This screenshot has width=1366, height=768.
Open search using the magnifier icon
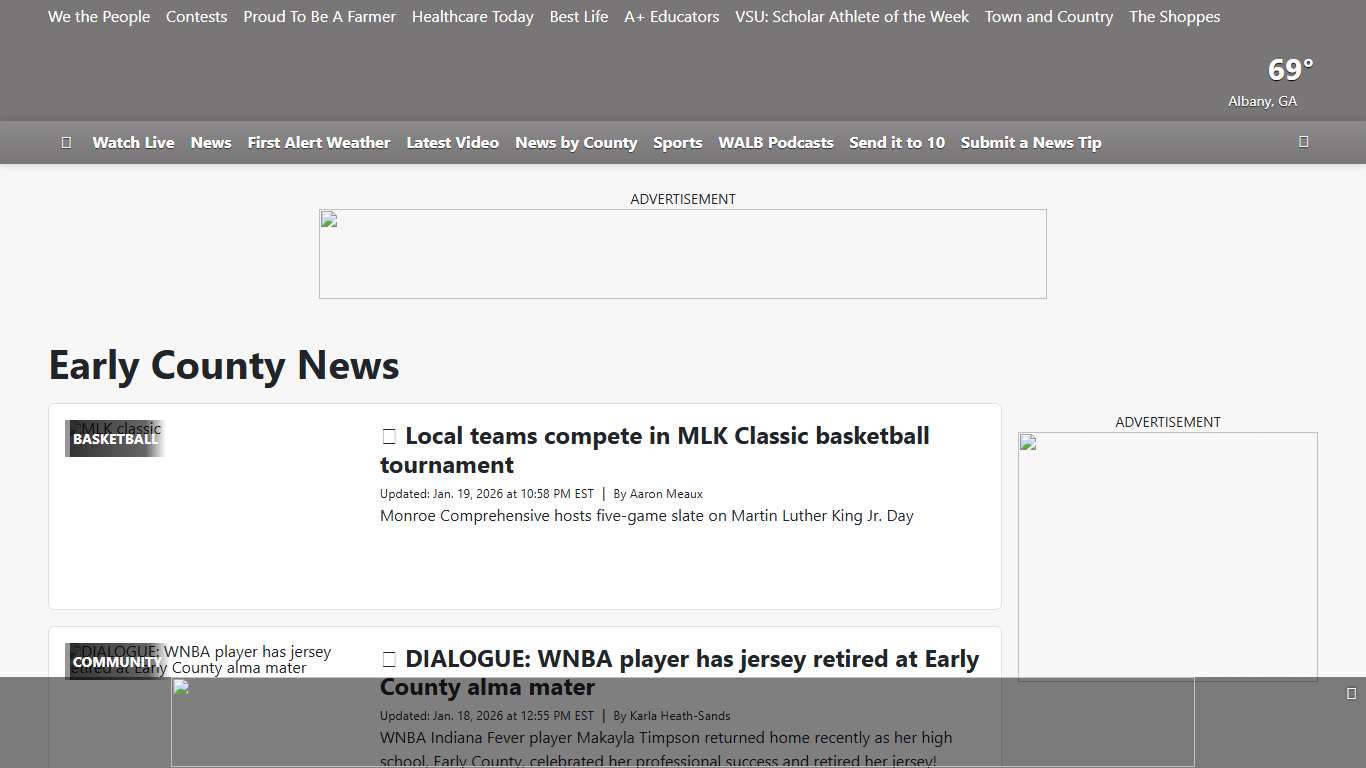(x=1303, y=142)
